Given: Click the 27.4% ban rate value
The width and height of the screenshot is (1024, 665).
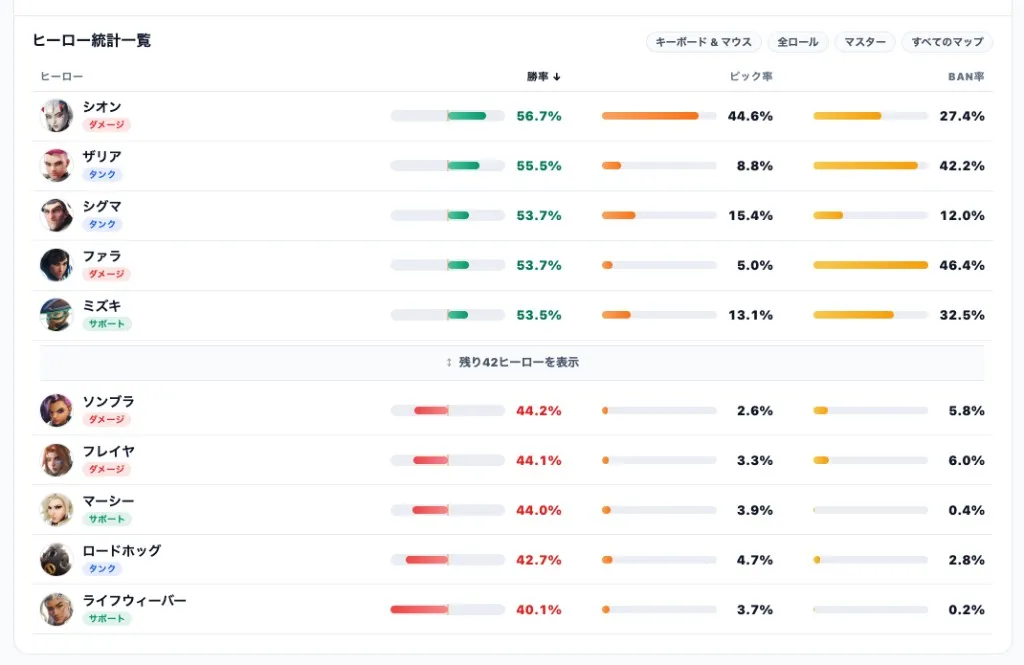Looking at the screenshot, I should pos(962,116).
